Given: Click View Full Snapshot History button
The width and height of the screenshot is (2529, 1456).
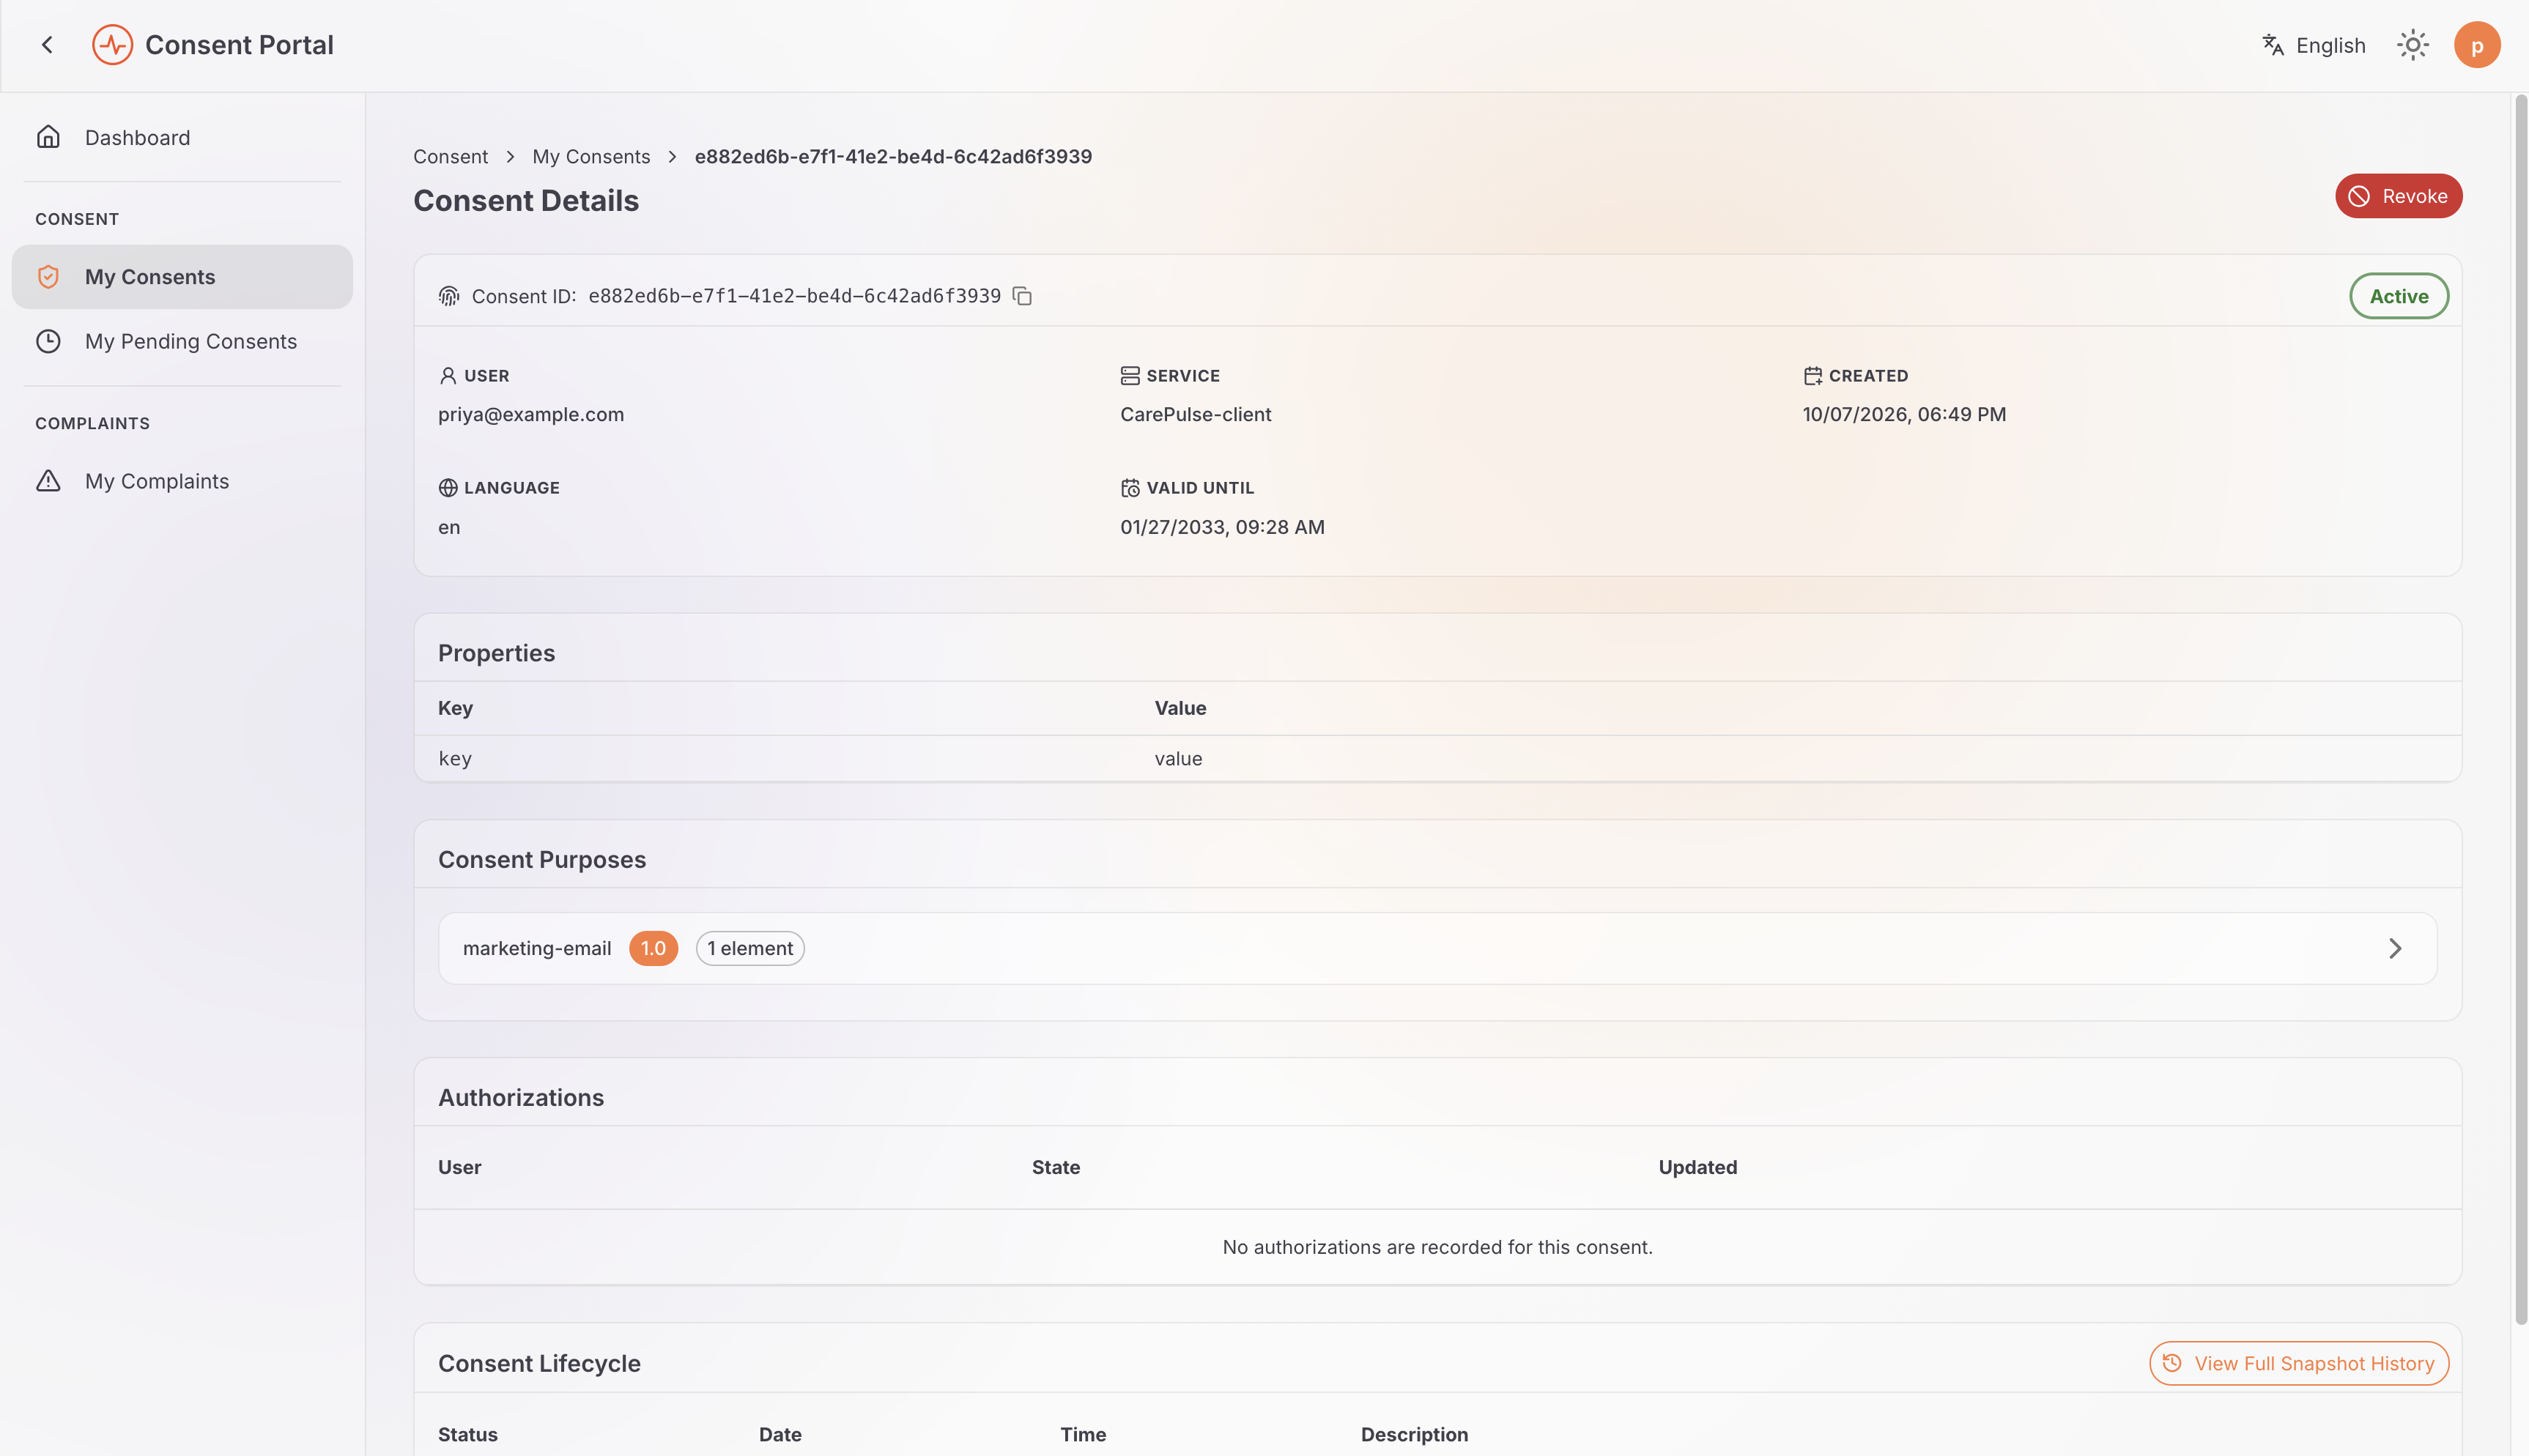Looking at the screenshot, I should click(2298, 1363).
